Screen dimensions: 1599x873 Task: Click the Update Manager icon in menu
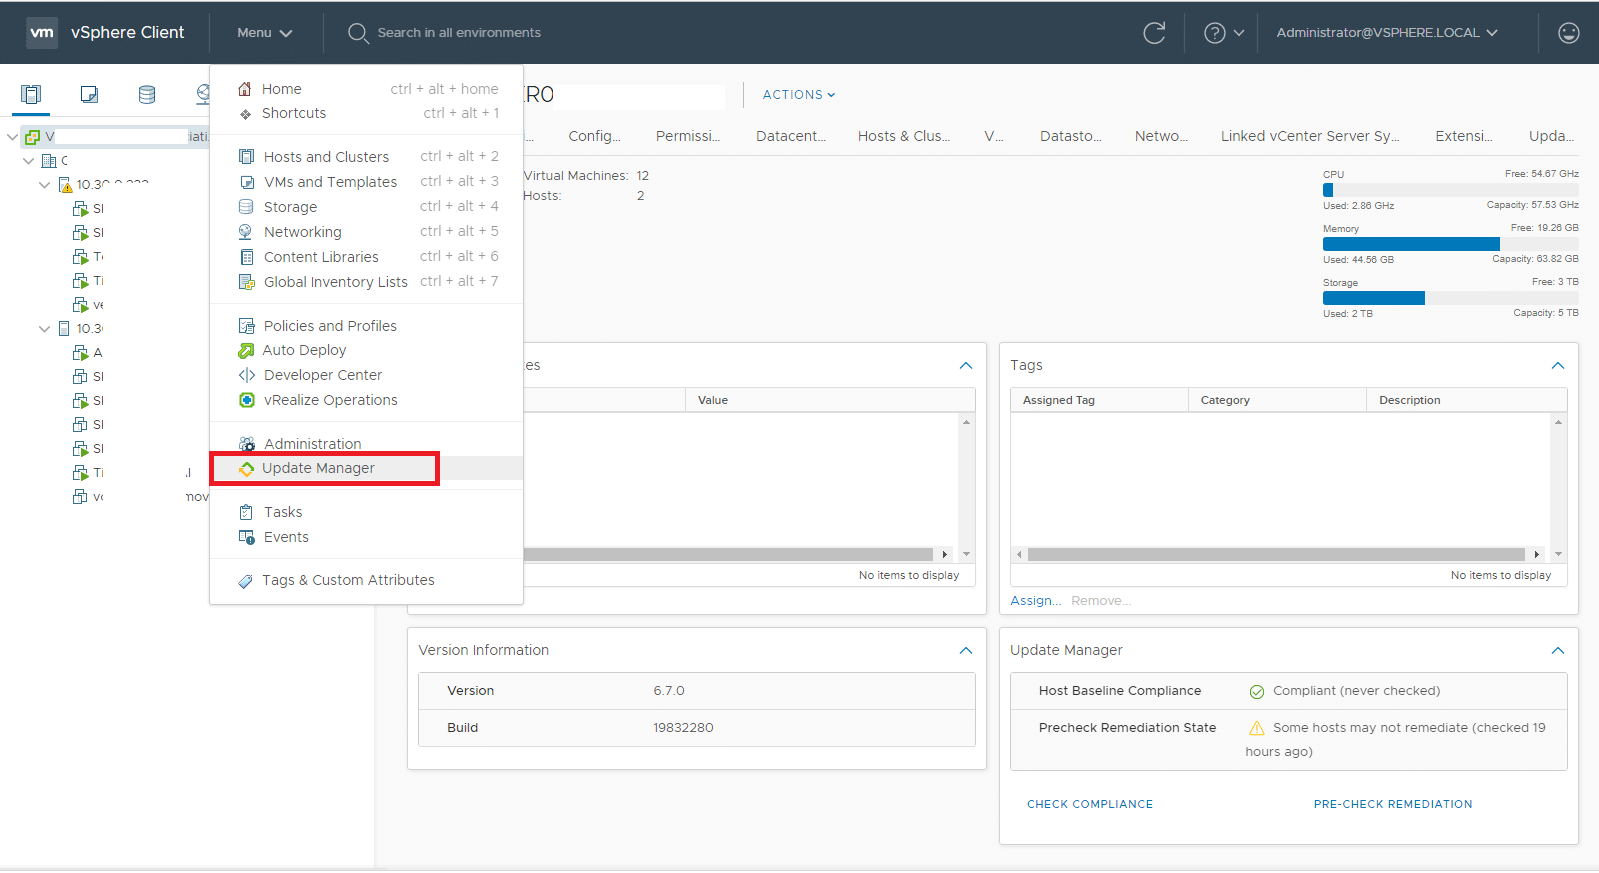tap(246, 468)
